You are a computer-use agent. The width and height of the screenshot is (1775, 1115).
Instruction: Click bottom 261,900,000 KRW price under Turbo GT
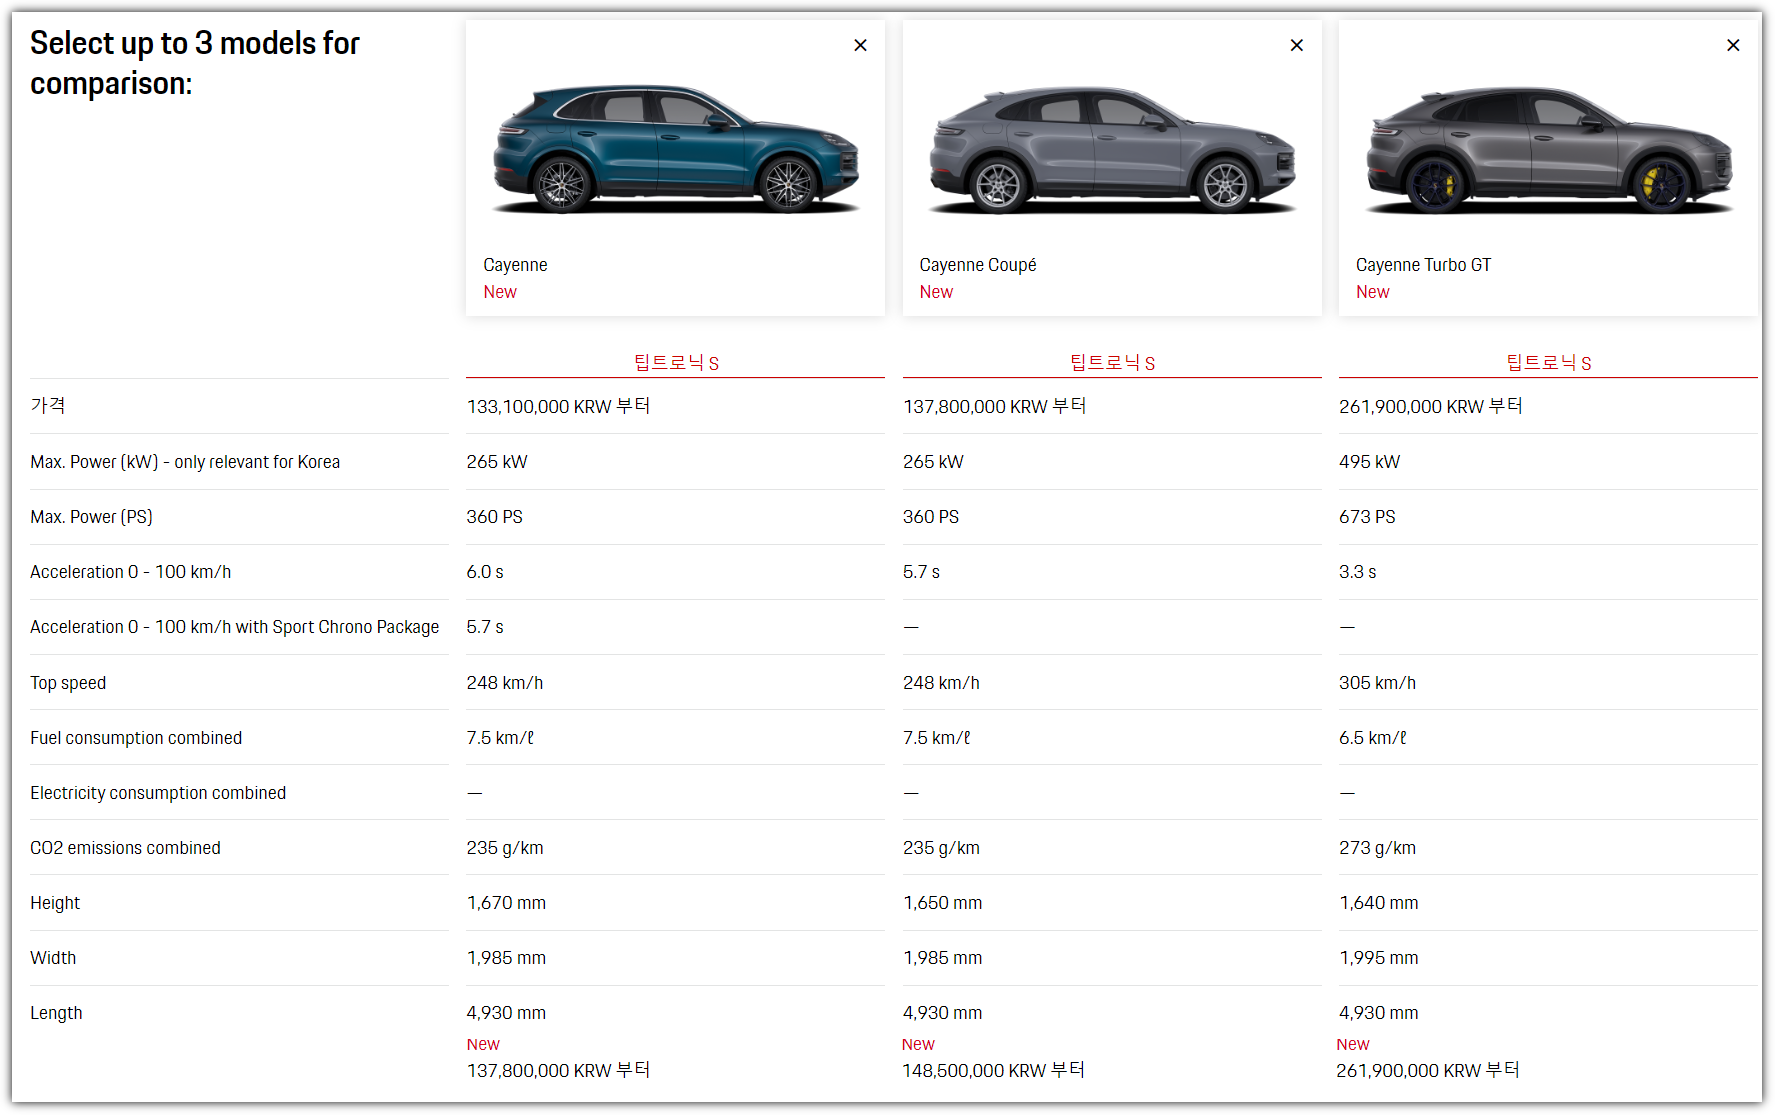[1427, 1070]
